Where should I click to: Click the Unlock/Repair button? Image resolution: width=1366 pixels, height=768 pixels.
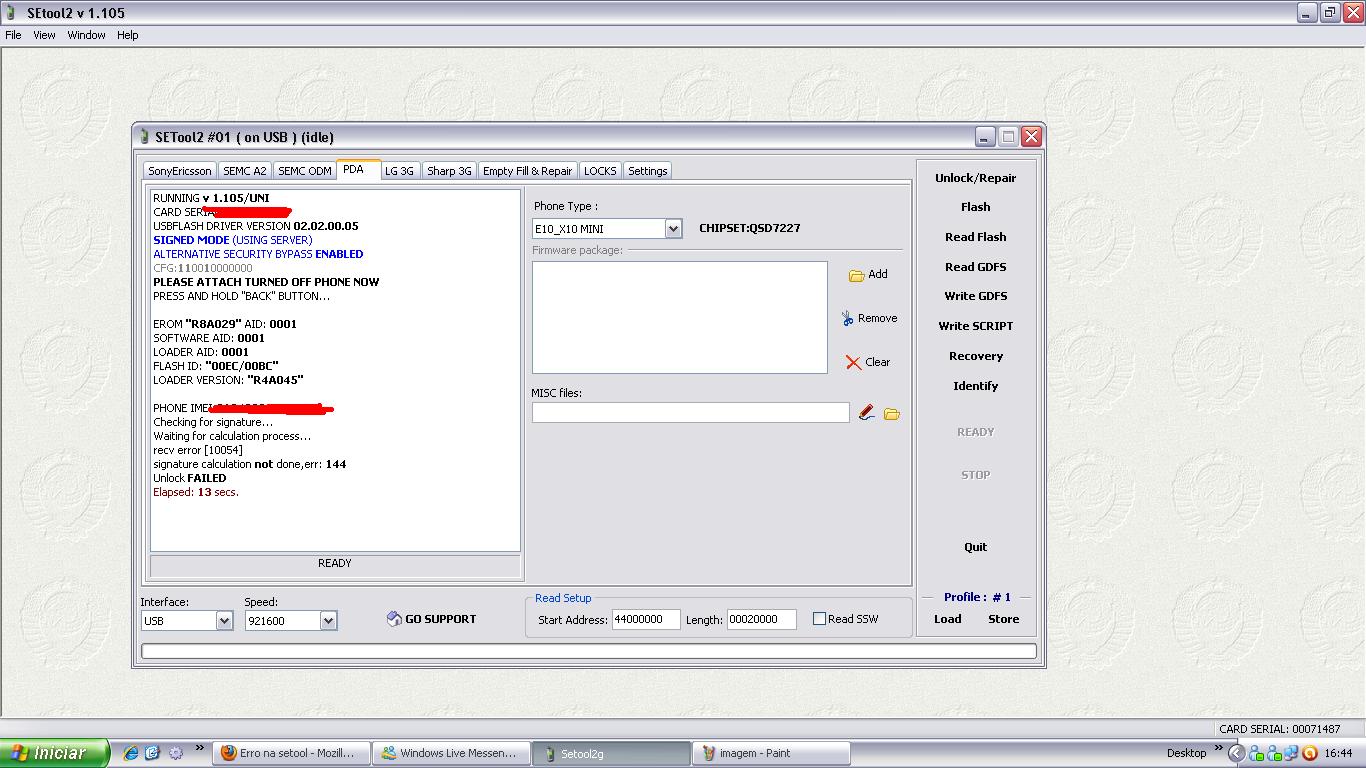click(976, 178)
